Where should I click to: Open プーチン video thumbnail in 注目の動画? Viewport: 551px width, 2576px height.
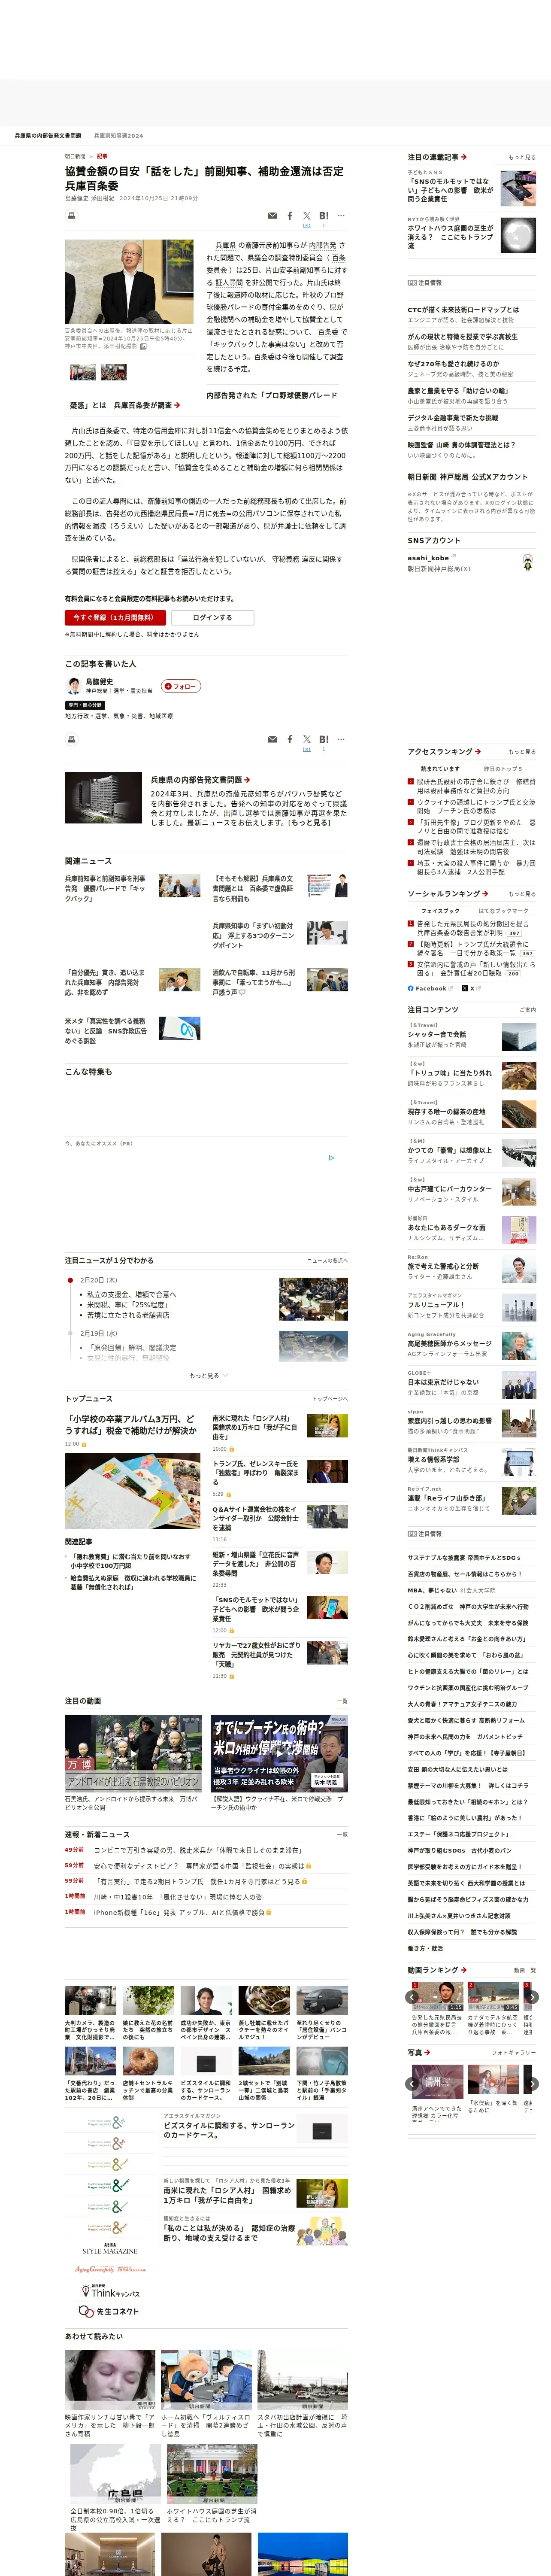[x=279, y=1753]
